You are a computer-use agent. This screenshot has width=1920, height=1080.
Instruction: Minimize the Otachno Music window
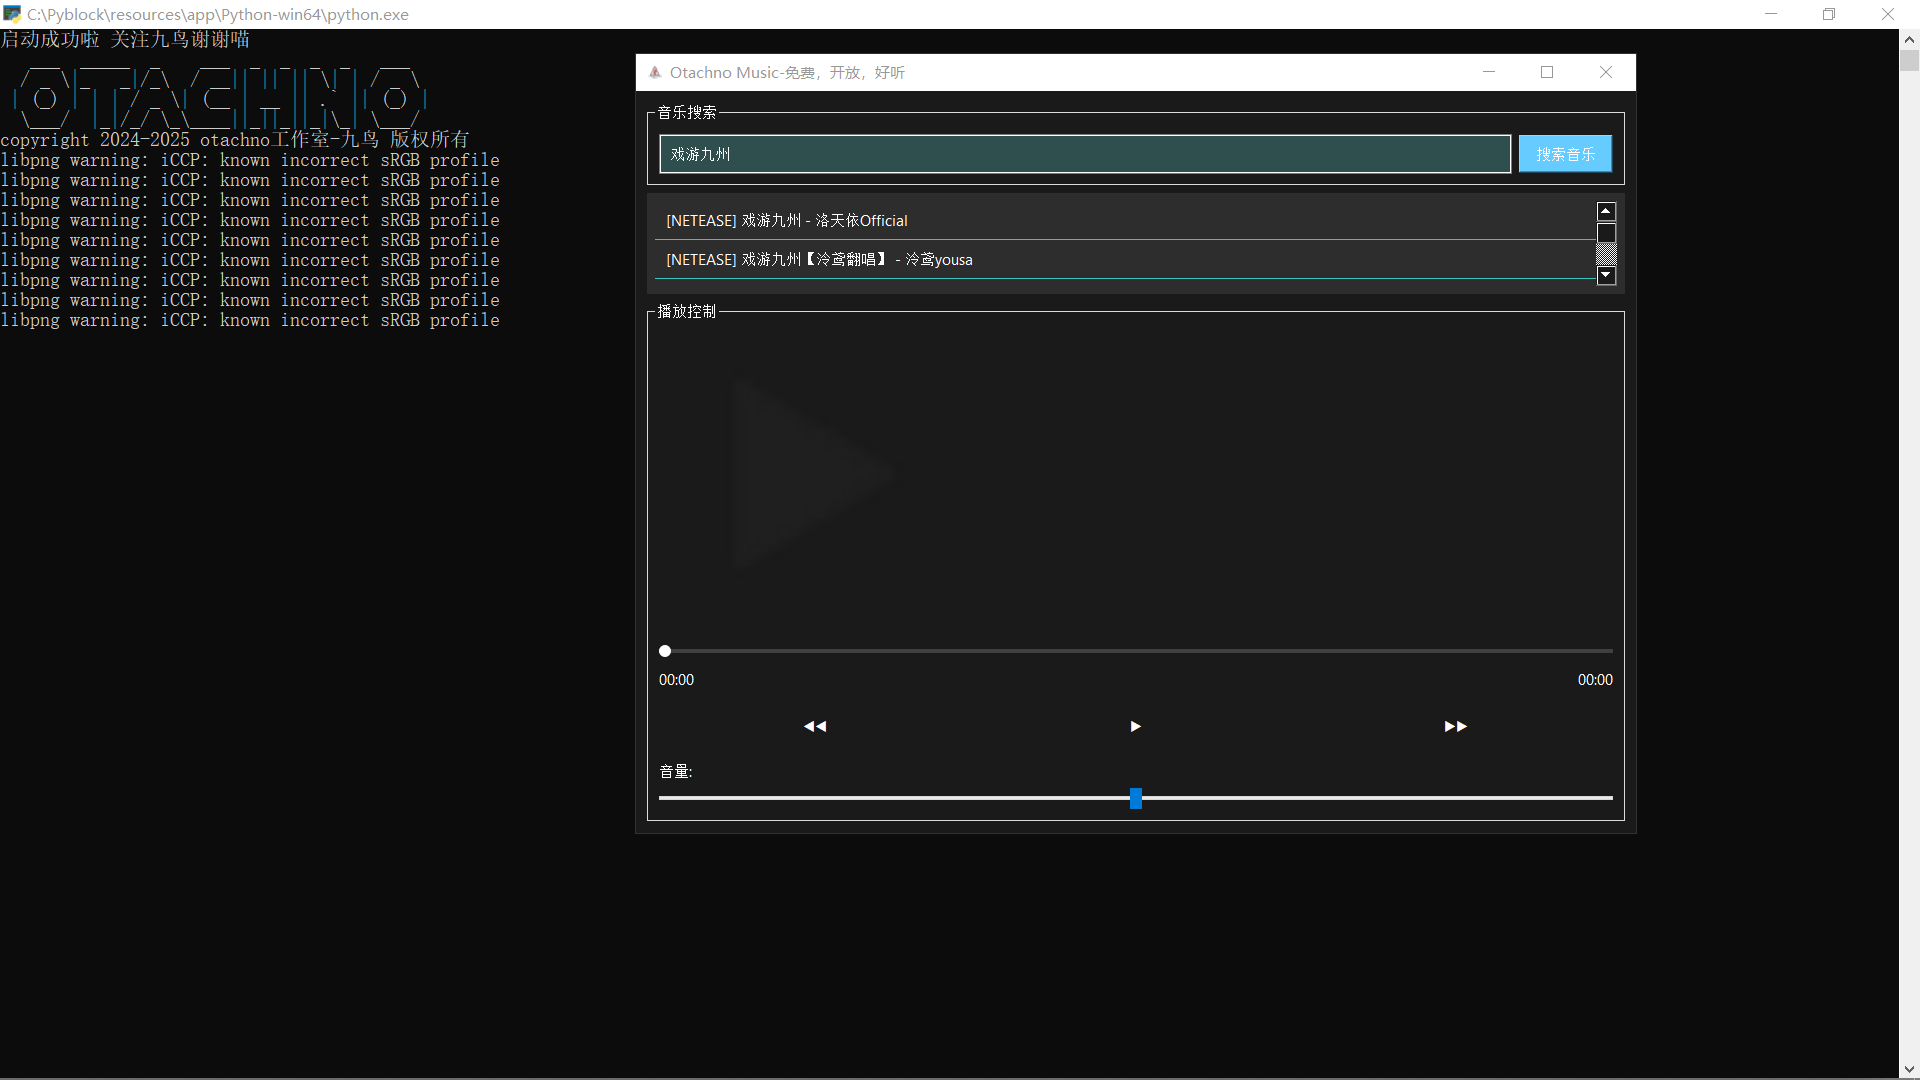[1488, 72]
